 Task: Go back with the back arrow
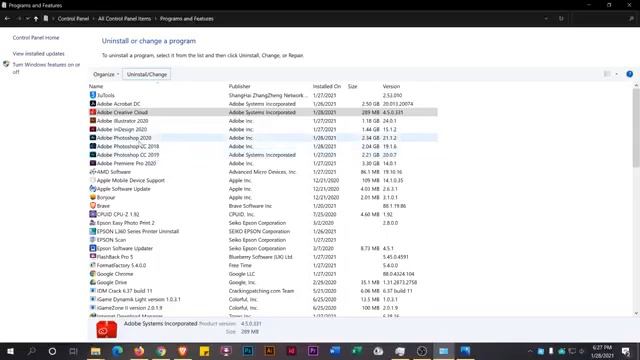[x=7, y=18]
